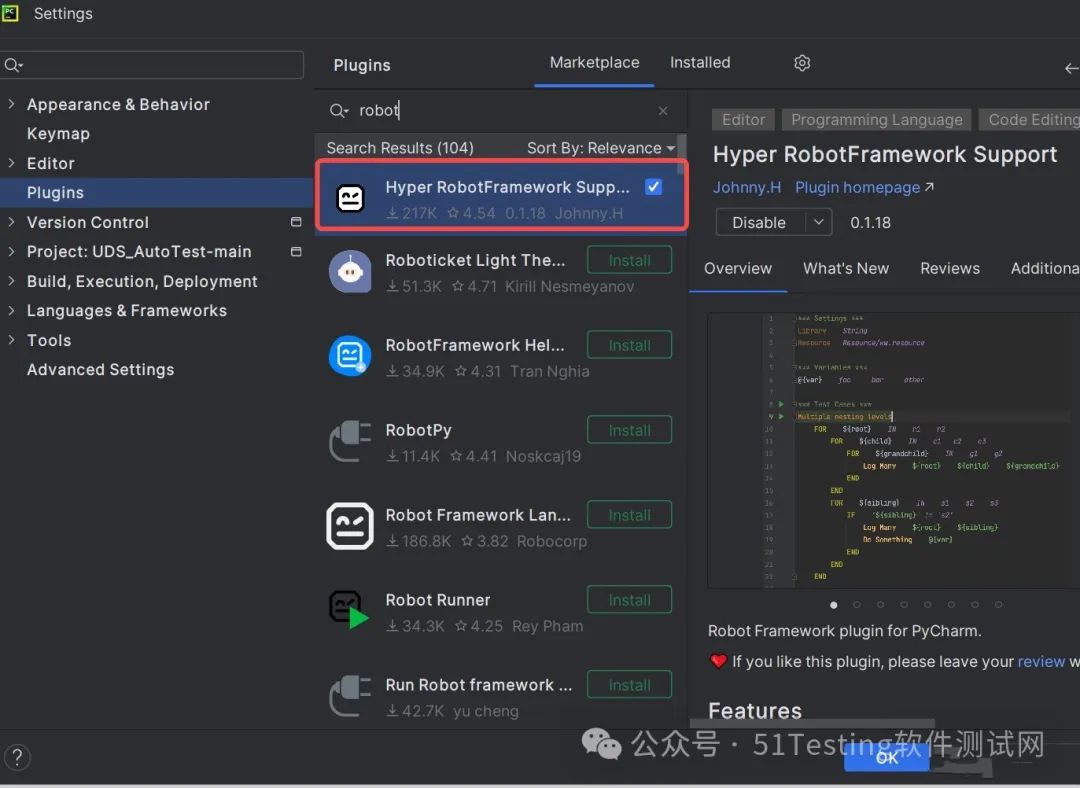Open the Plugin homepage link
The image size is (1080, 788).
point(864,187)
